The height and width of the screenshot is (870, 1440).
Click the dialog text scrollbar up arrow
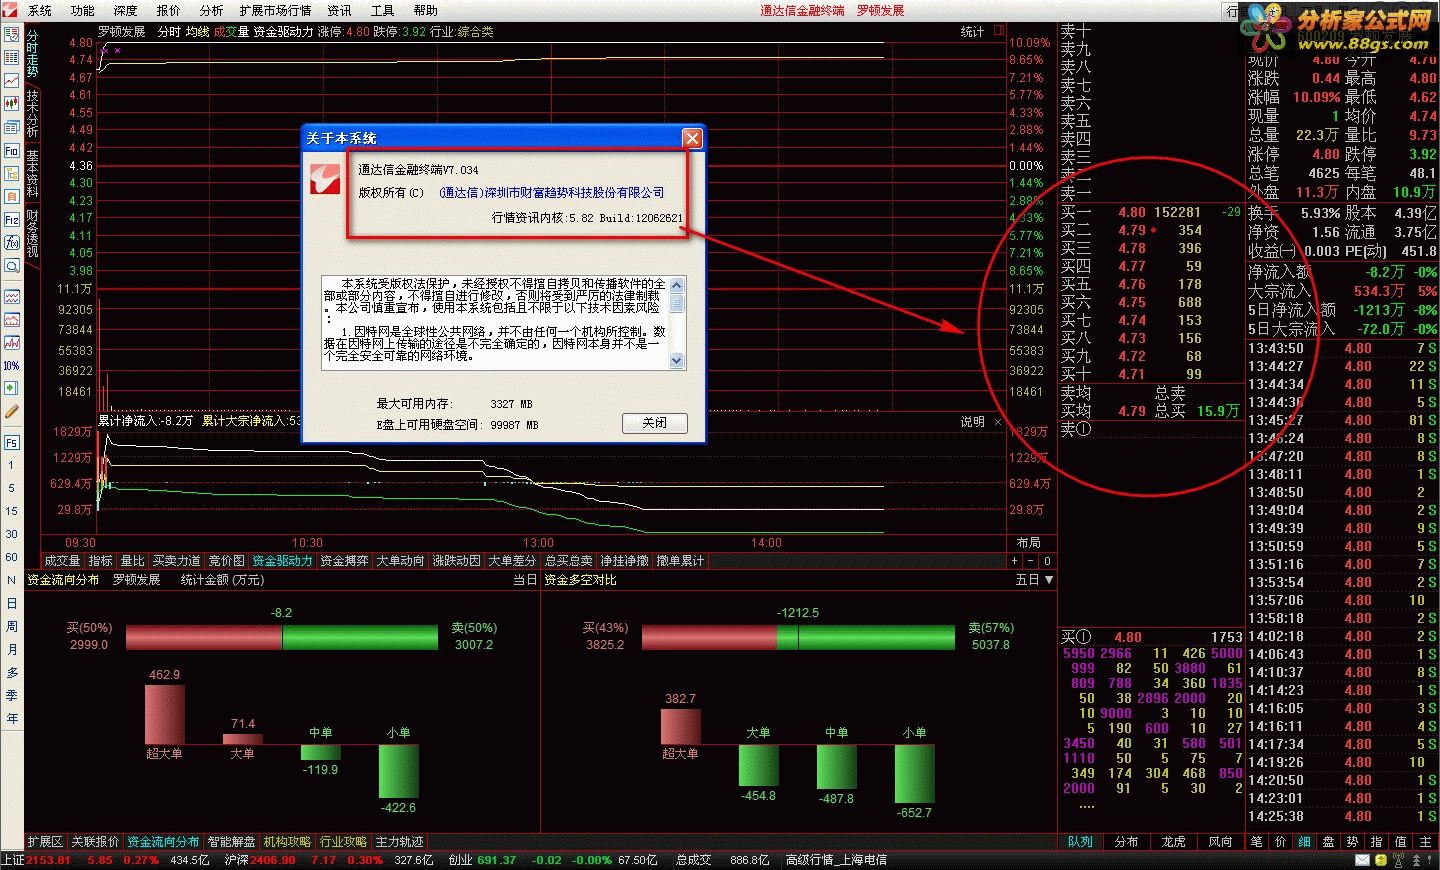[677, 285]
